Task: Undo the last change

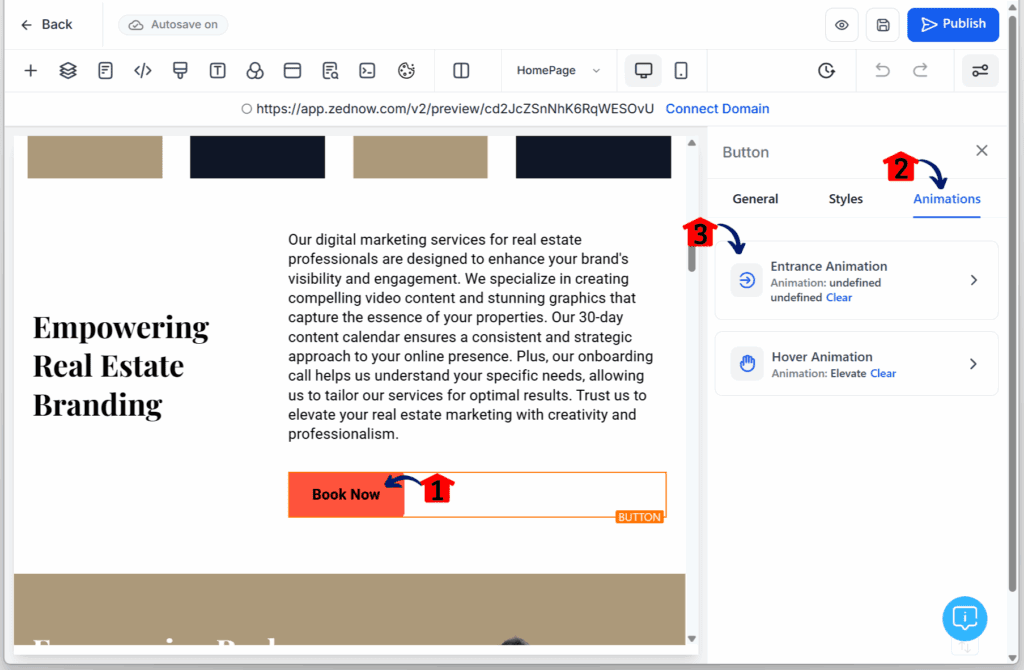Action: click(x=882, y=71)
